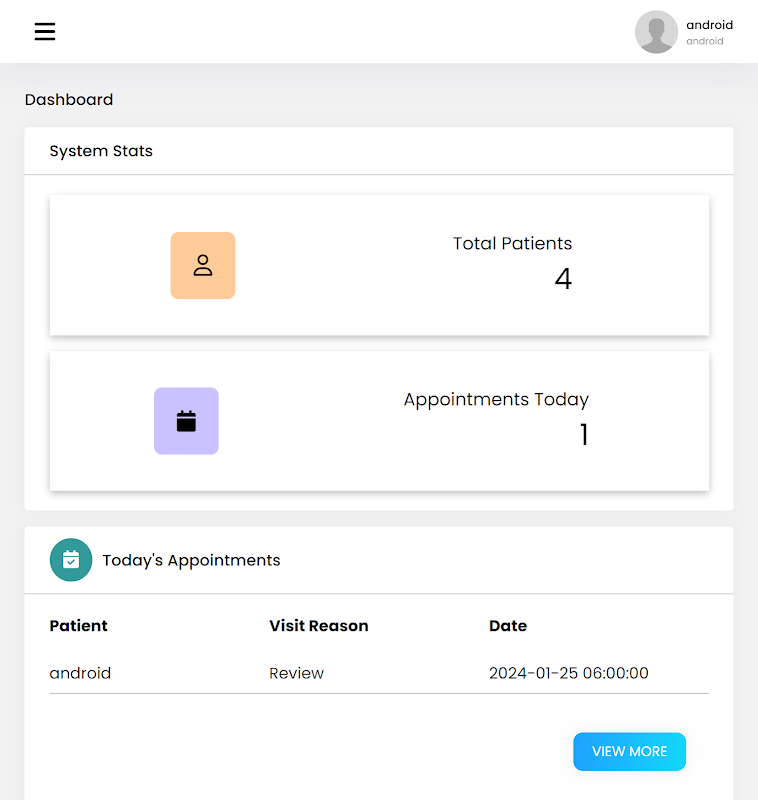Image resolution: width=758 pixels, height=800 pixels.
Task: Click the android username in header
Action: coord(709,25)
